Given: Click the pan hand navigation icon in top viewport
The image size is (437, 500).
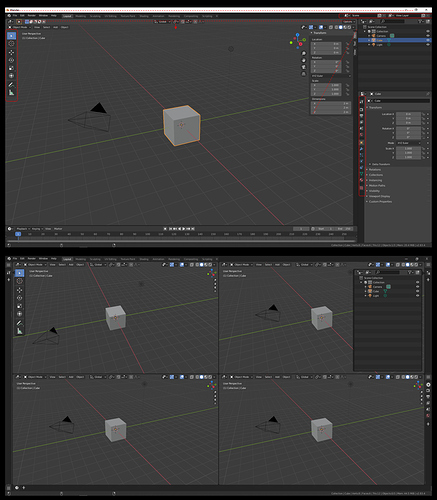Looking at the screenshot, I should (303, 60).
